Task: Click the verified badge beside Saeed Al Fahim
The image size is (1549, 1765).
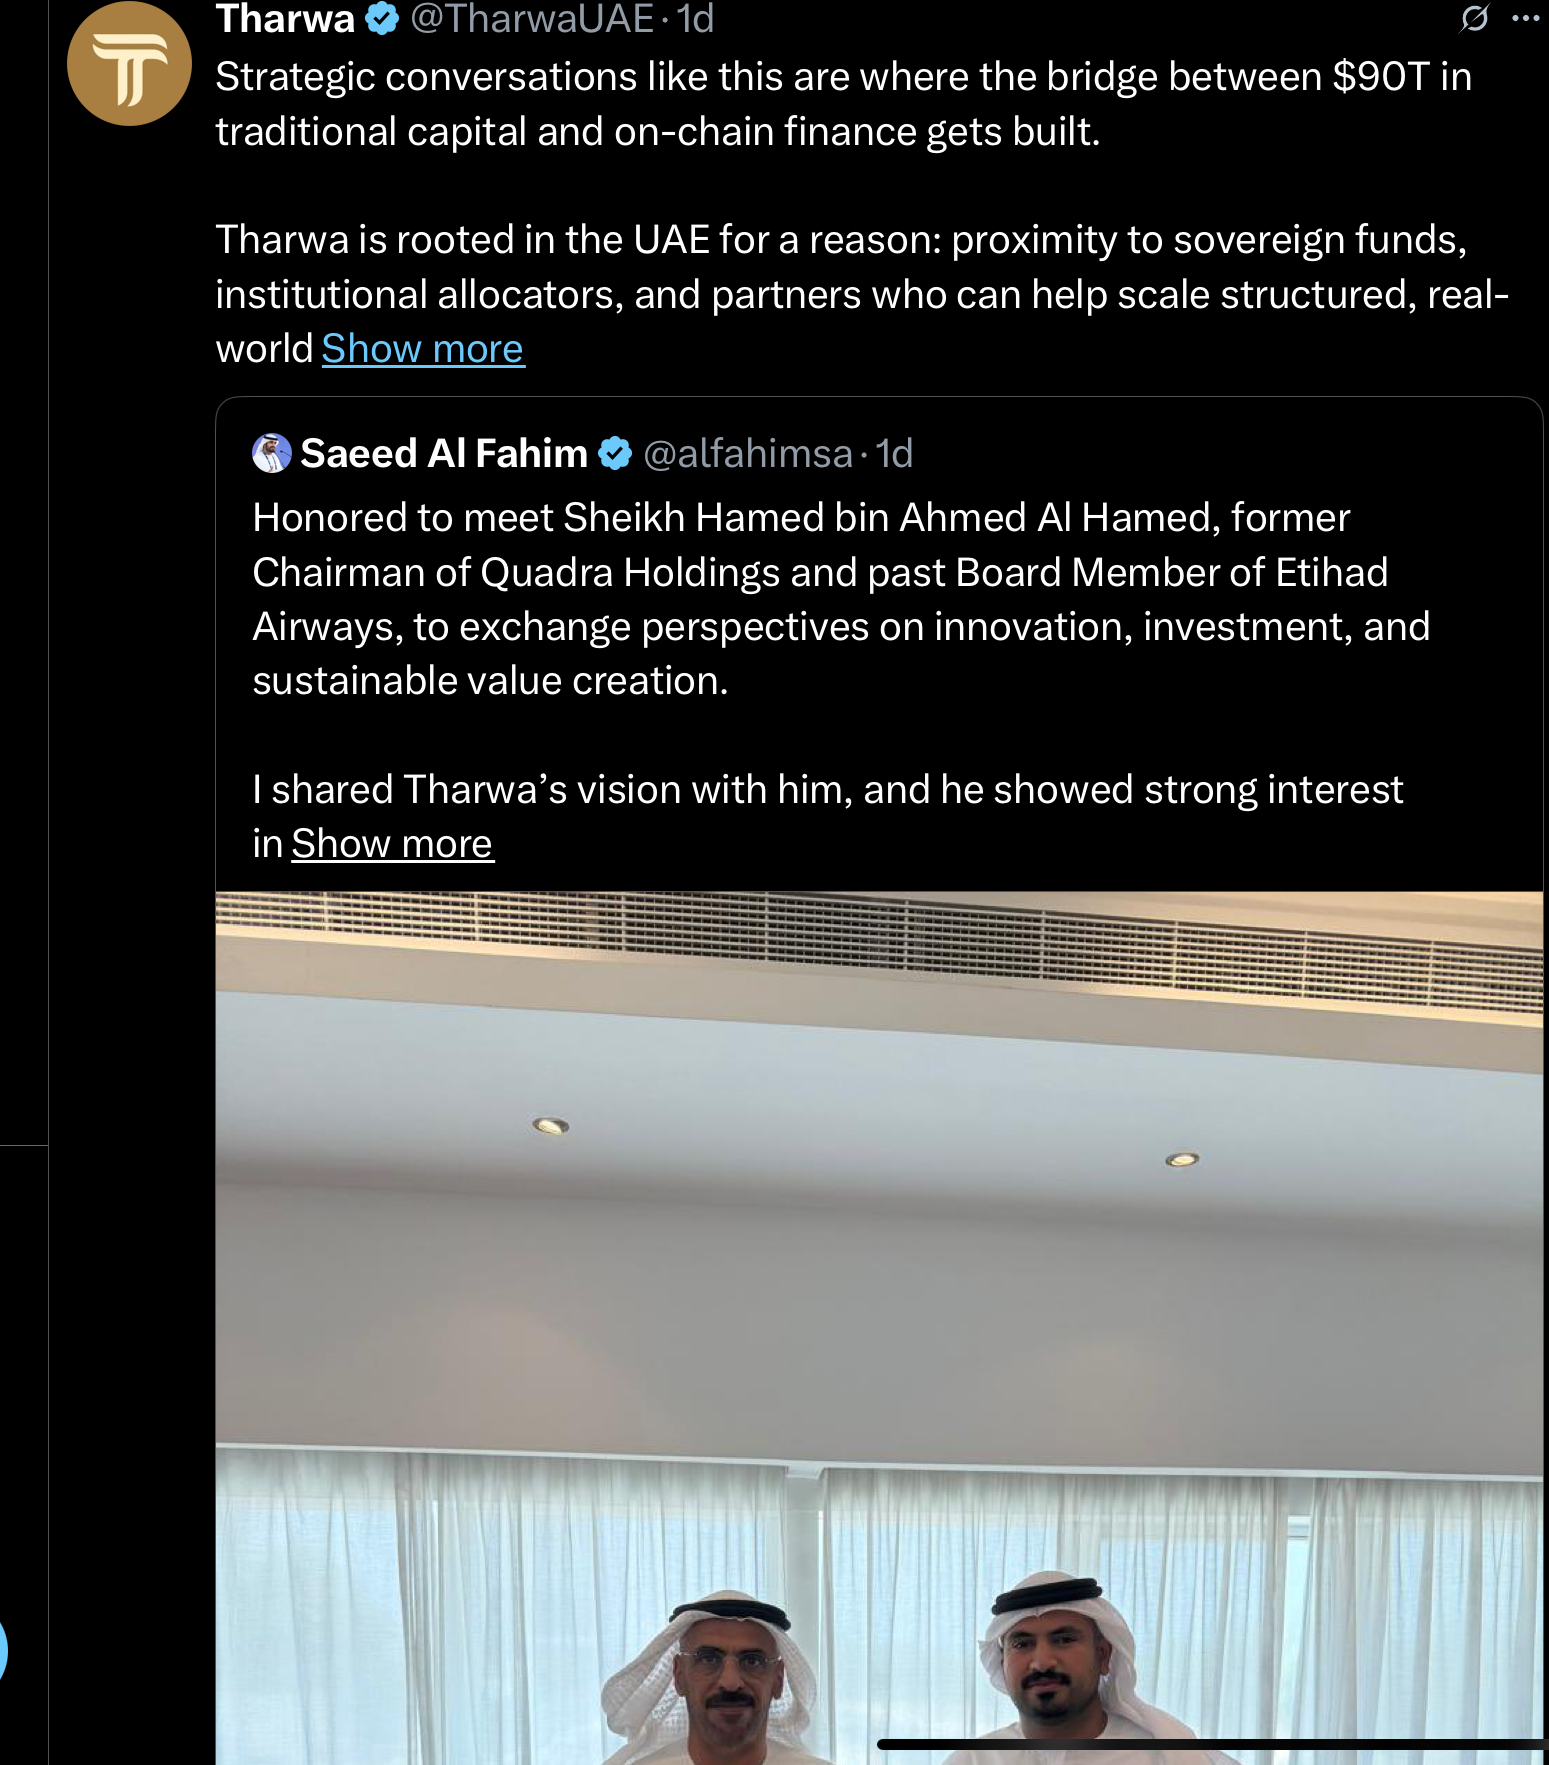Action: [615, 453]
